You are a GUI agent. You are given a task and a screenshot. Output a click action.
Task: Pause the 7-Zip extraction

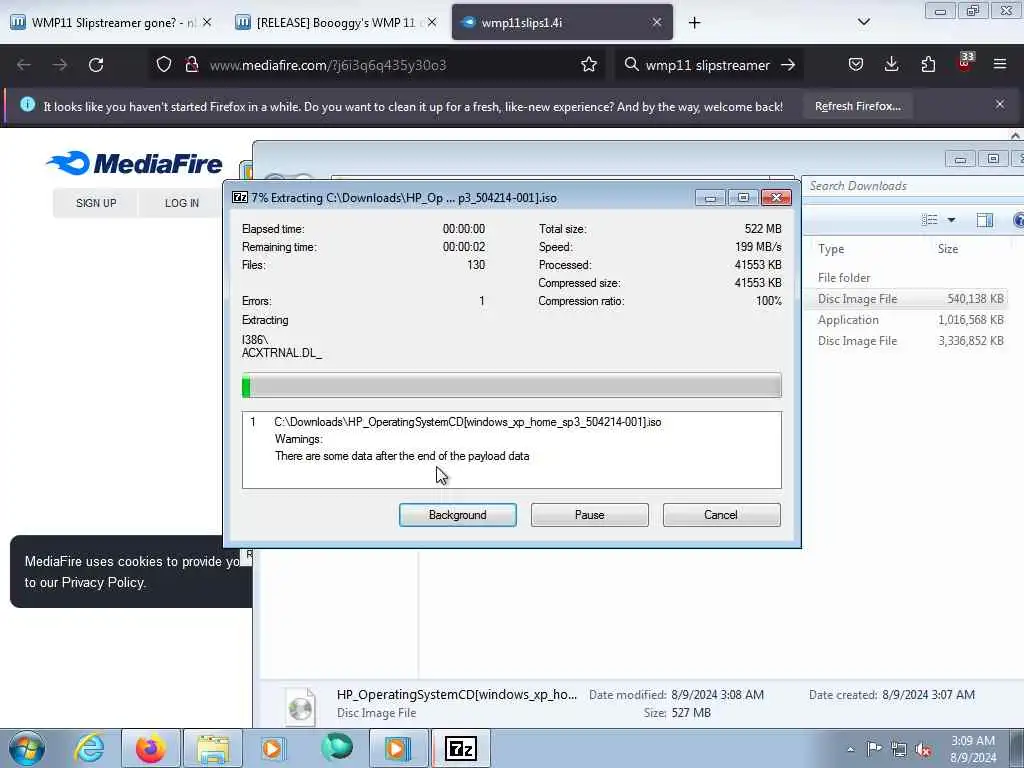(x=589, y=515)
